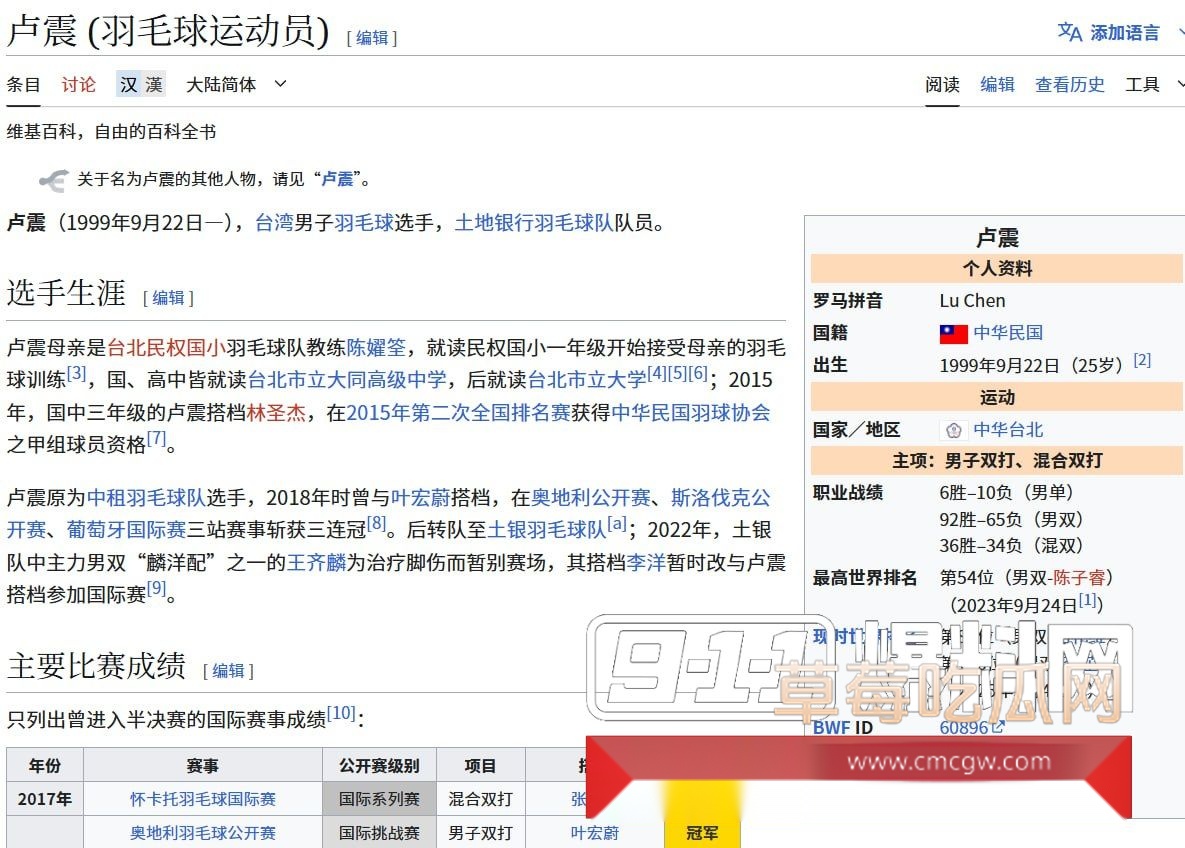1185x848 pixels.
Task: Click the 奥地利羽毛球公开赛 link in results table
Action: coord(202,832)
